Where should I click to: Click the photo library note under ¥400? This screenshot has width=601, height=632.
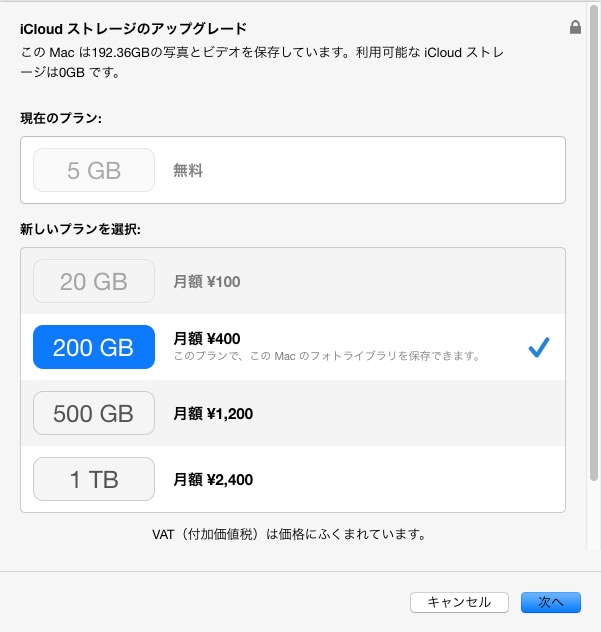tap(327, 356)
